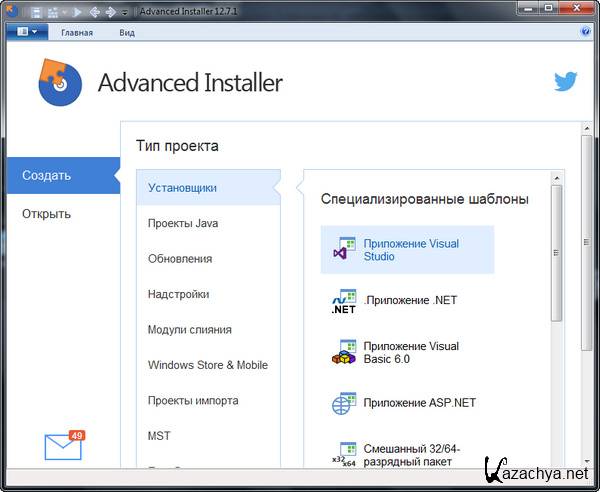This screenshot has width=600, height=492.
Task: Click the Save icon in title bar
Action: (37, 12)
